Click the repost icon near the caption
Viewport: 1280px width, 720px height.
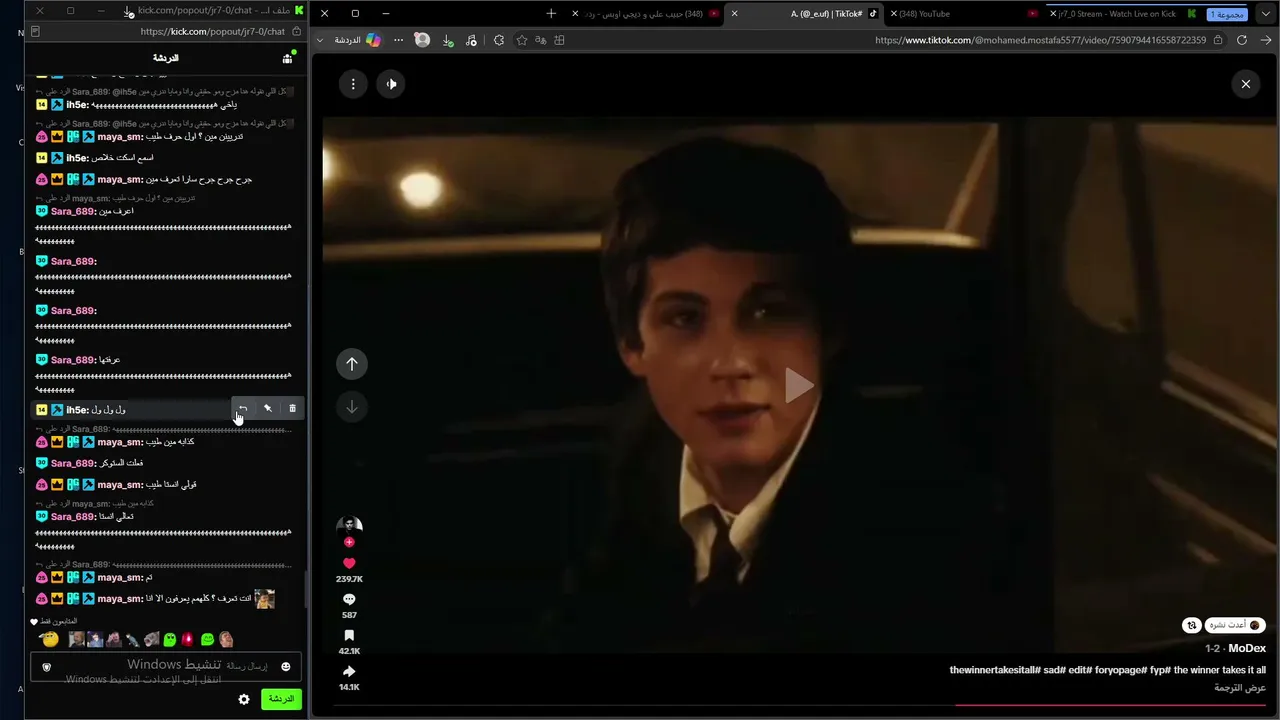[1191, 625]
